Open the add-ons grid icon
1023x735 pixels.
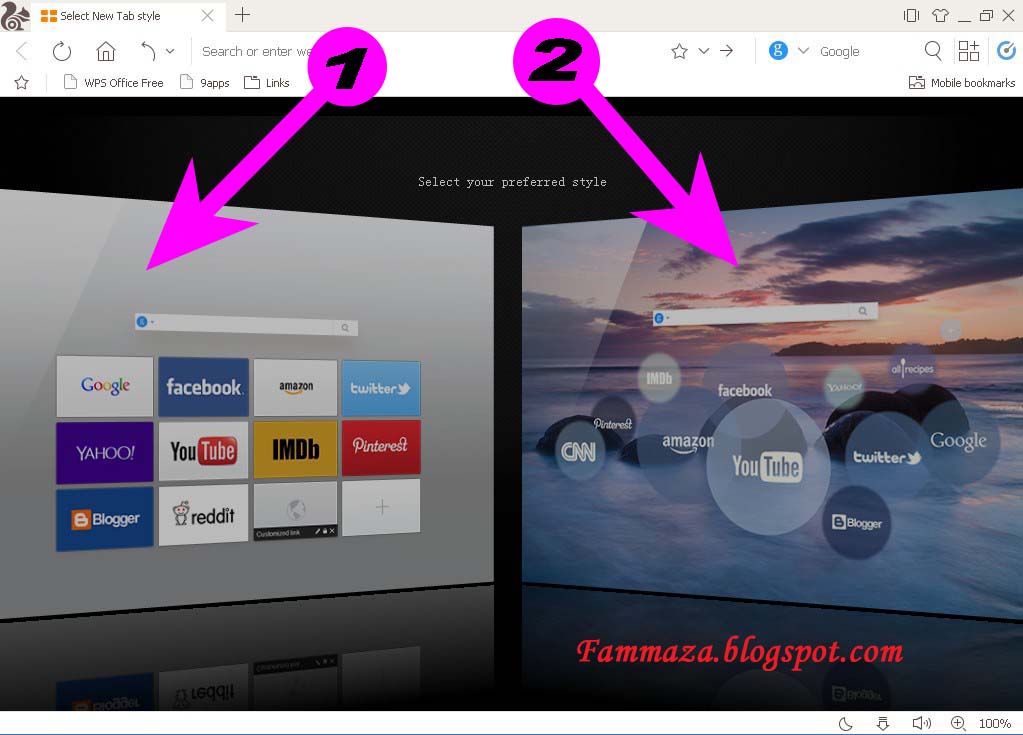[969, 51]
